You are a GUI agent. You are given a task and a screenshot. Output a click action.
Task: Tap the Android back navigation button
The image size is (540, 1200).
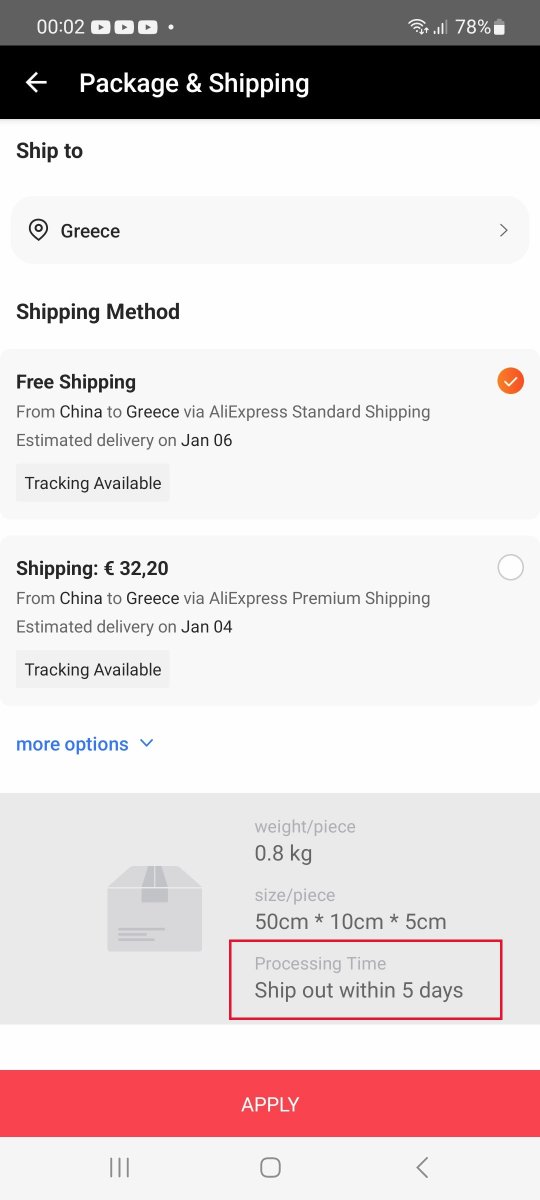(422, 1167)
